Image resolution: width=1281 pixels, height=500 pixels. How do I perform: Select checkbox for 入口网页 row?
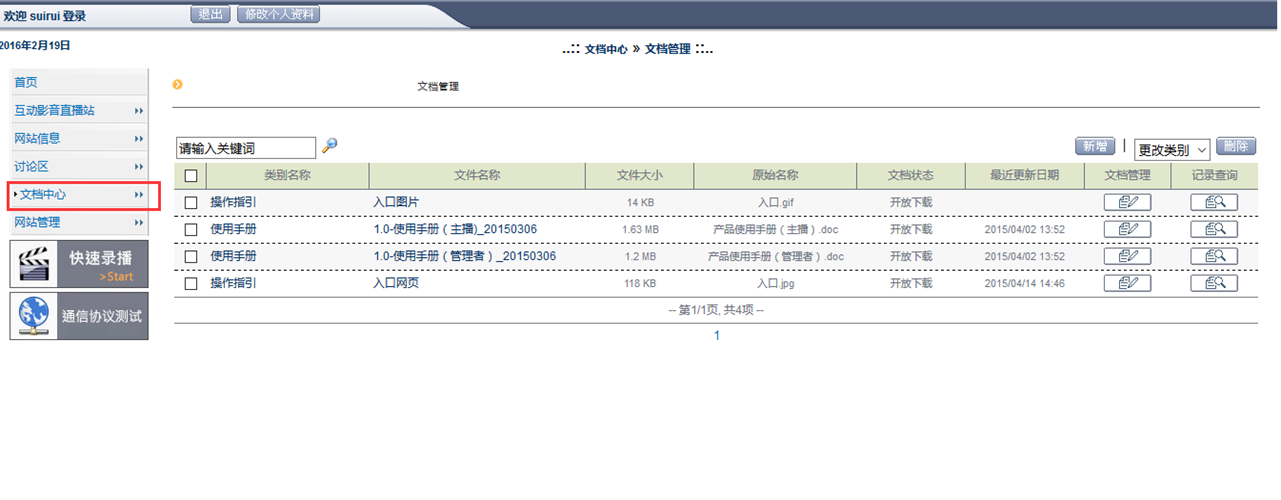coord(191,284)
